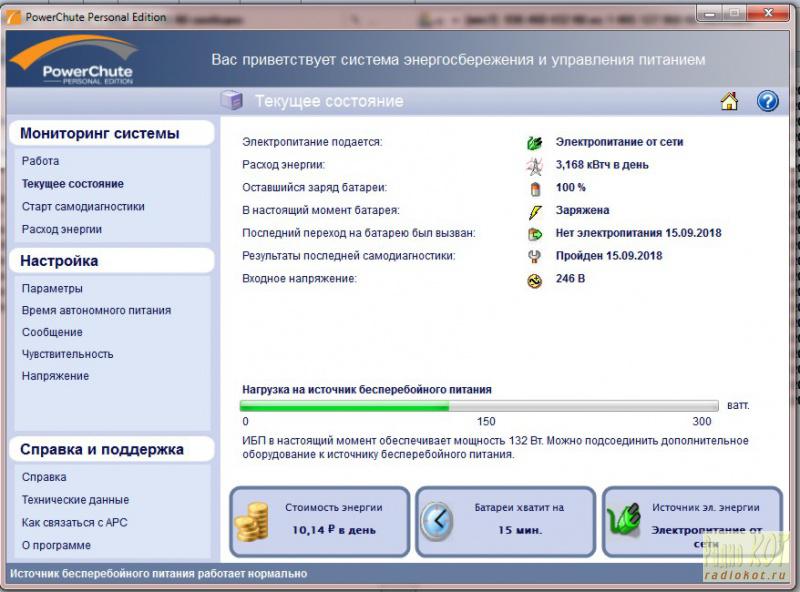
Task: Click the Источник эл. энергии card
Action: (692, 522)
